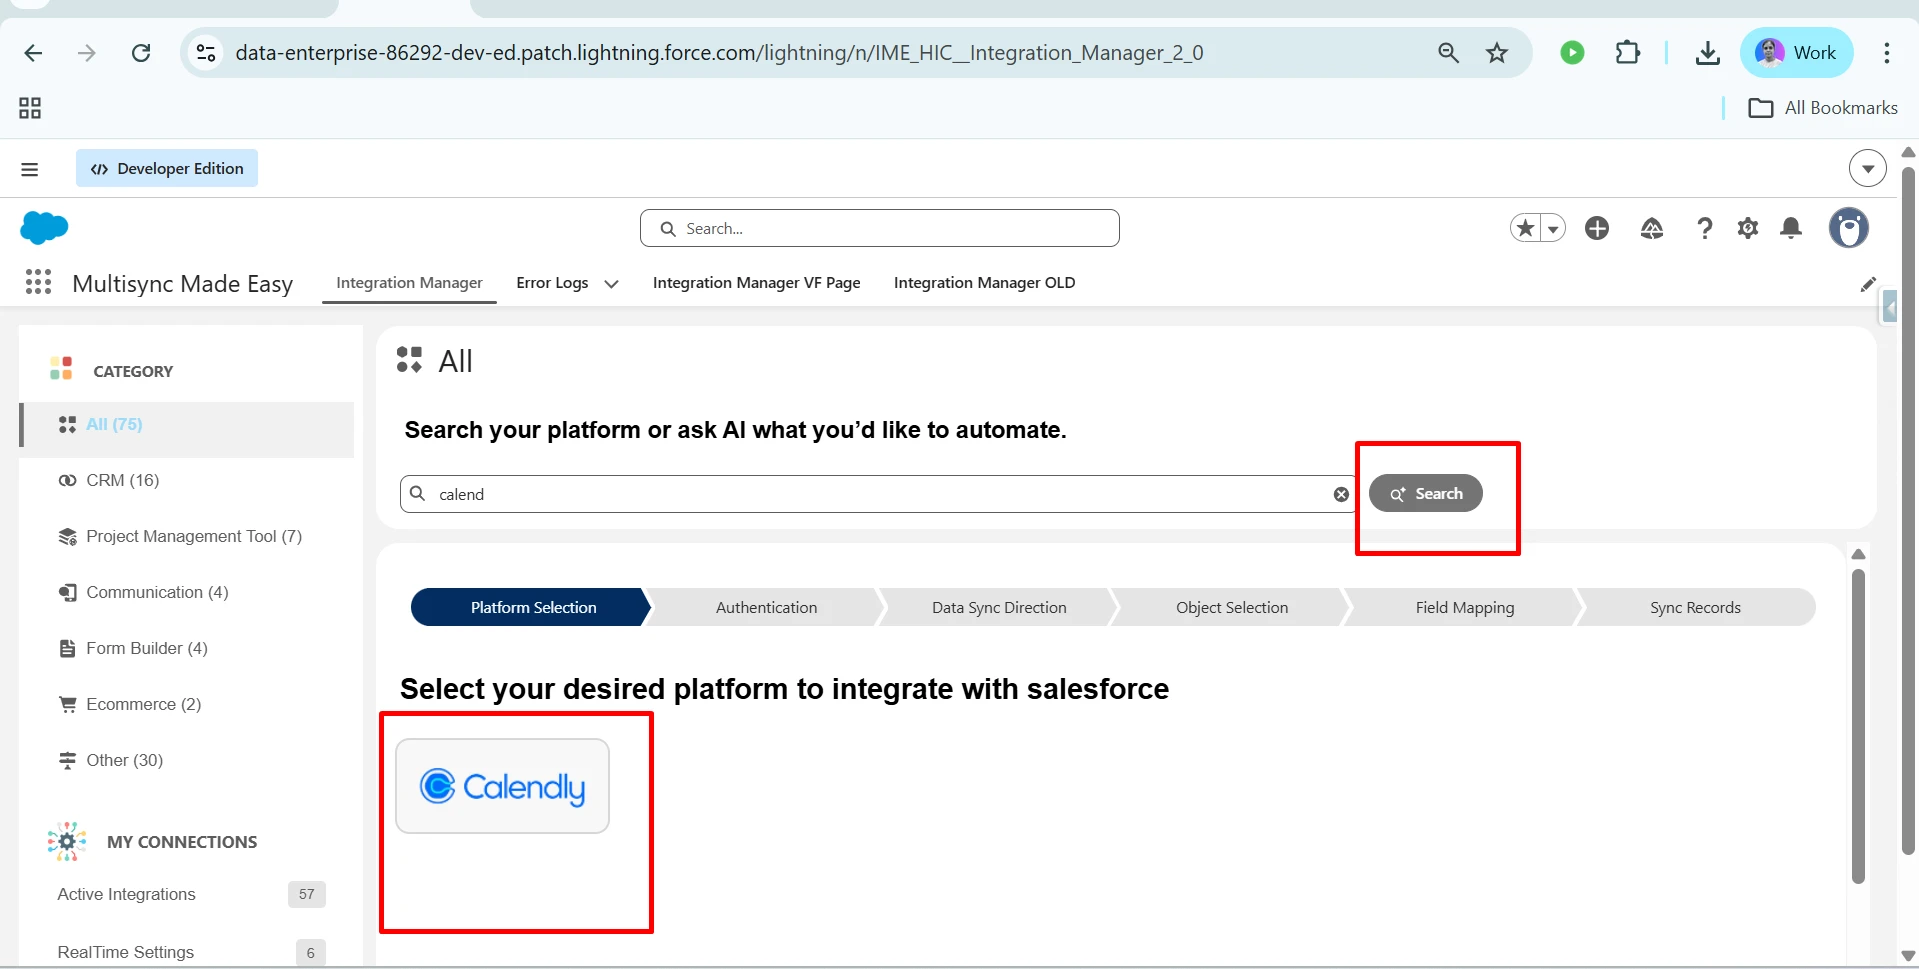
Task: Open Integration Manager OLD tab
Action: pyautogui.click(x=984, y=283)
